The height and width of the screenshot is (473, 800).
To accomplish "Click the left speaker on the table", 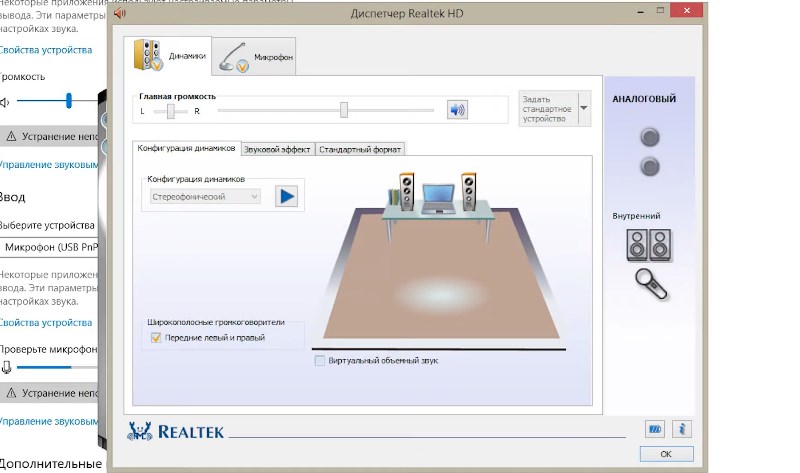I will [x=407, y=191].
